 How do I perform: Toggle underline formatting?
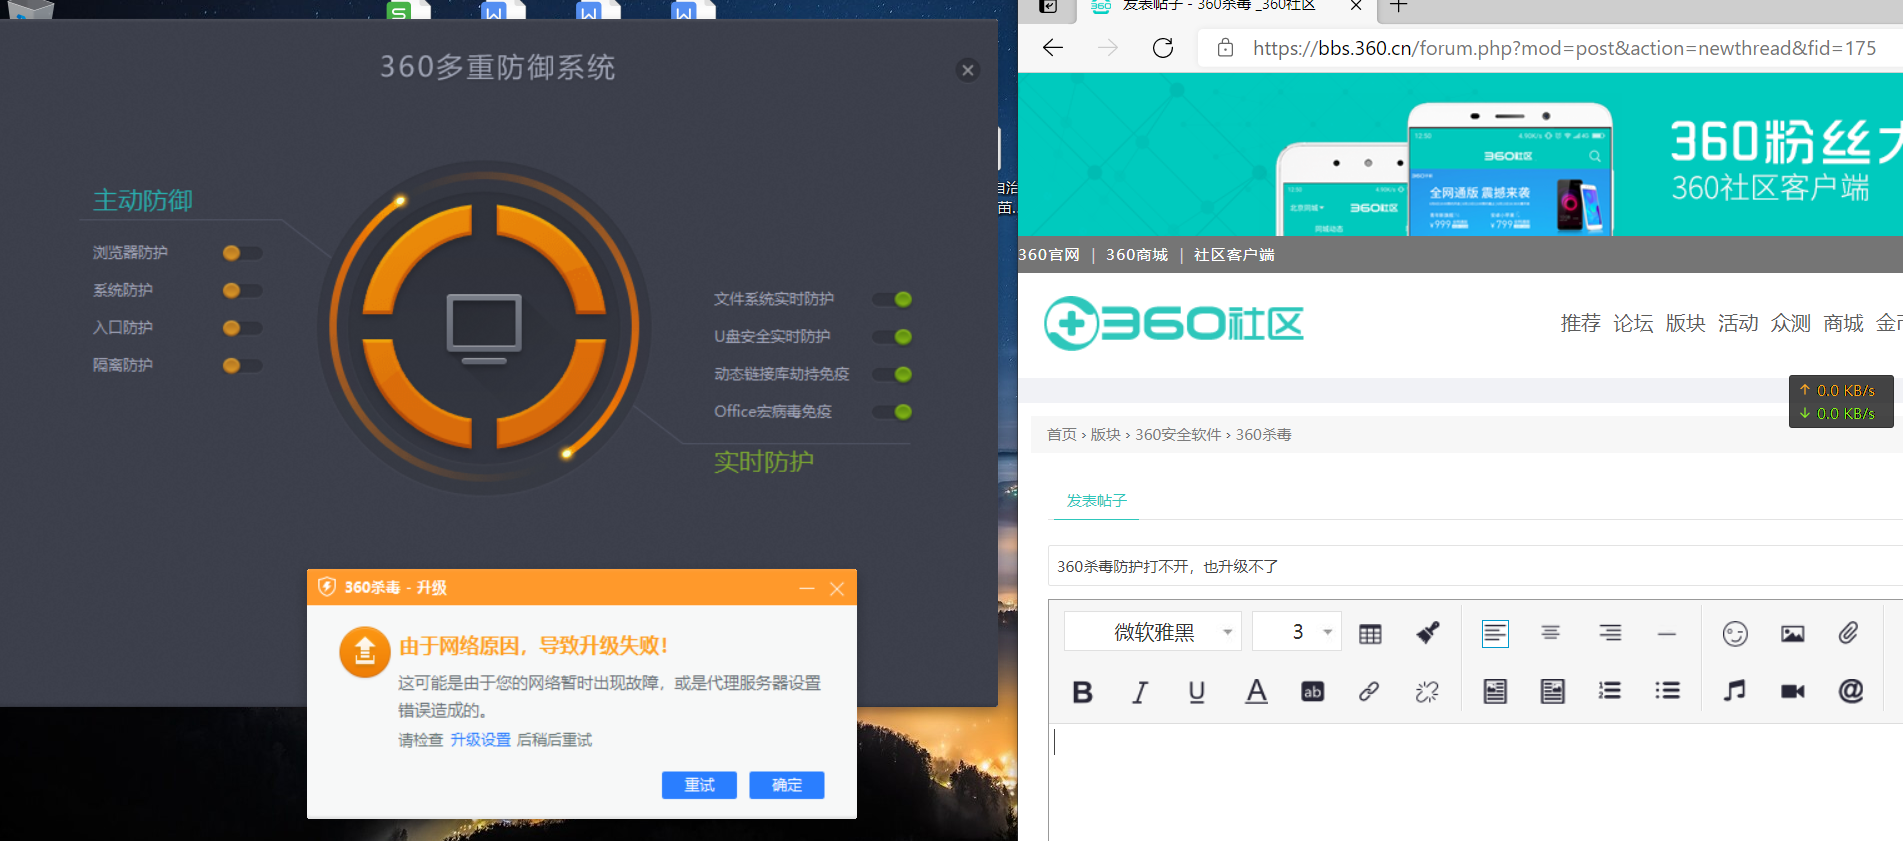coord(1197,691)
